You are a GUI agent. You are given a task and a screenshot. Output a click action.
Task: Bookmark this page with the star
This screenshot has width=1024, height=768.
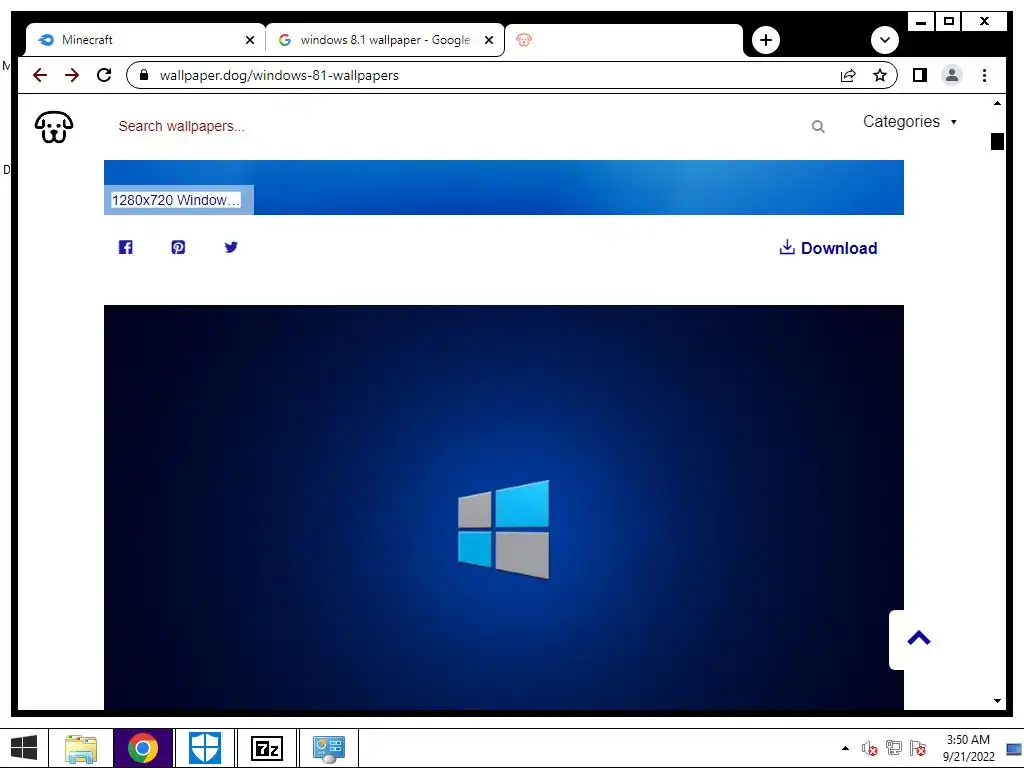pos(880,75)
